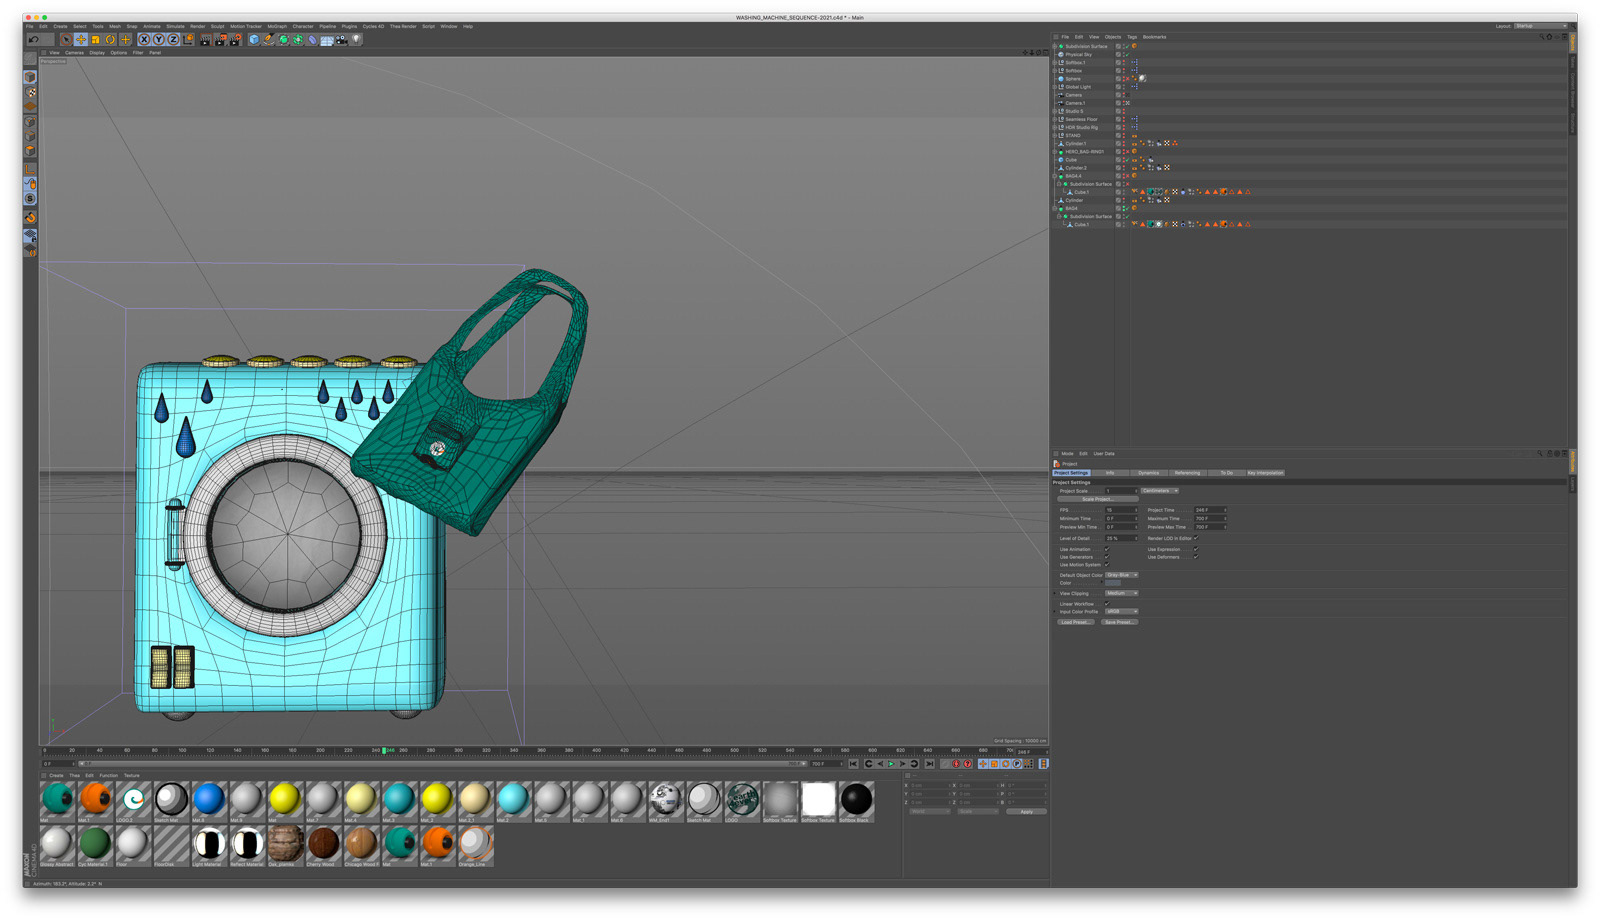
Task: Select the Physical Sky object
Action: (1078, 55)
